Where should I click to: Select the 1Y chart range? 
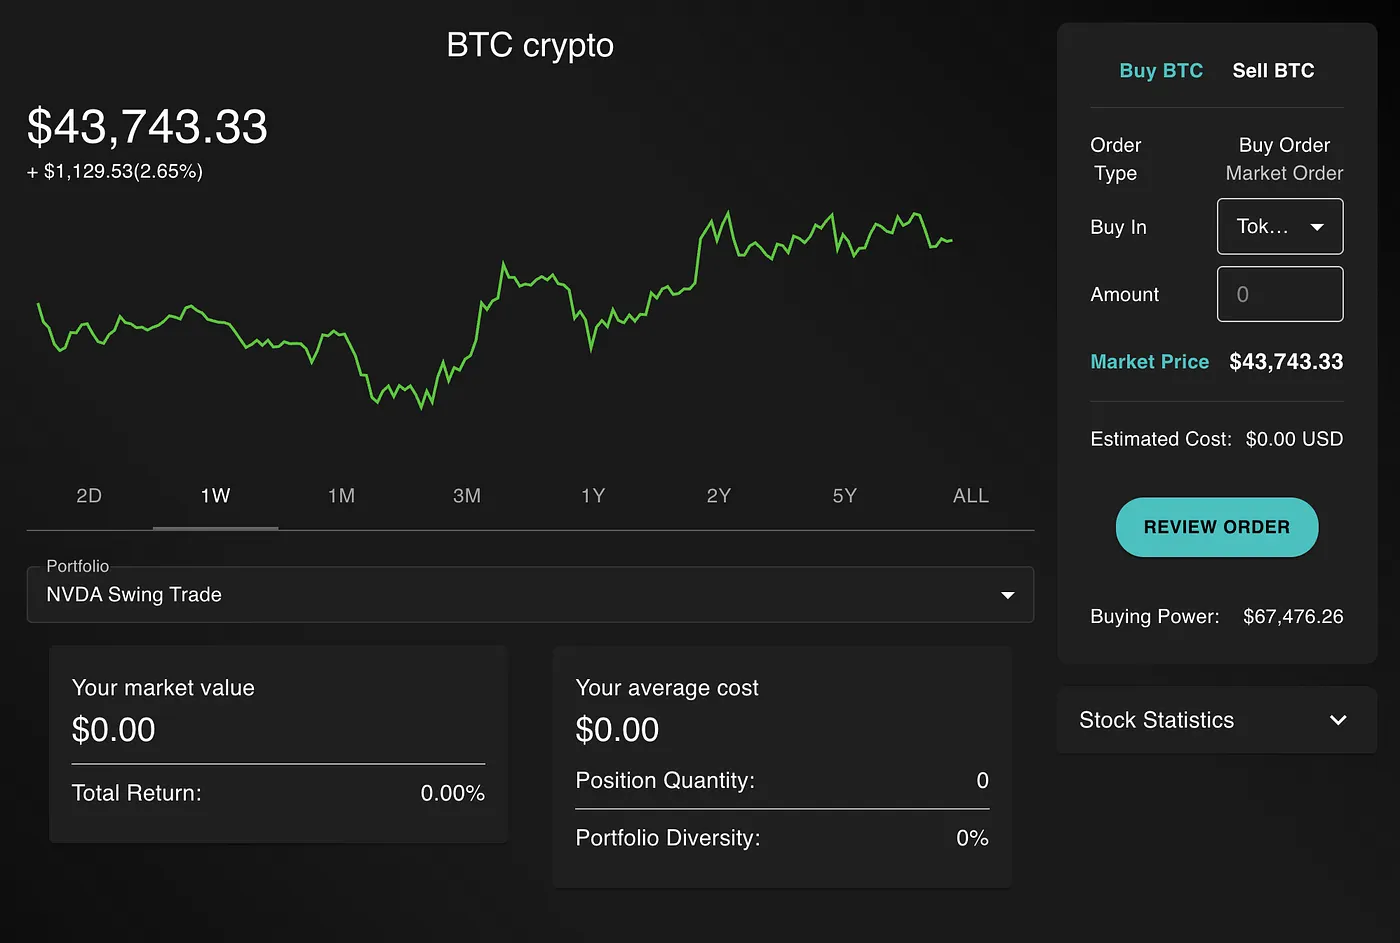pos(593,496)
